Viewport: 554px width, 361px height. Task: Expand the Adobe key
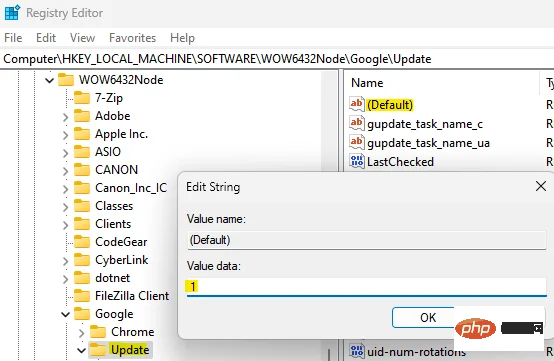[65, 117]
